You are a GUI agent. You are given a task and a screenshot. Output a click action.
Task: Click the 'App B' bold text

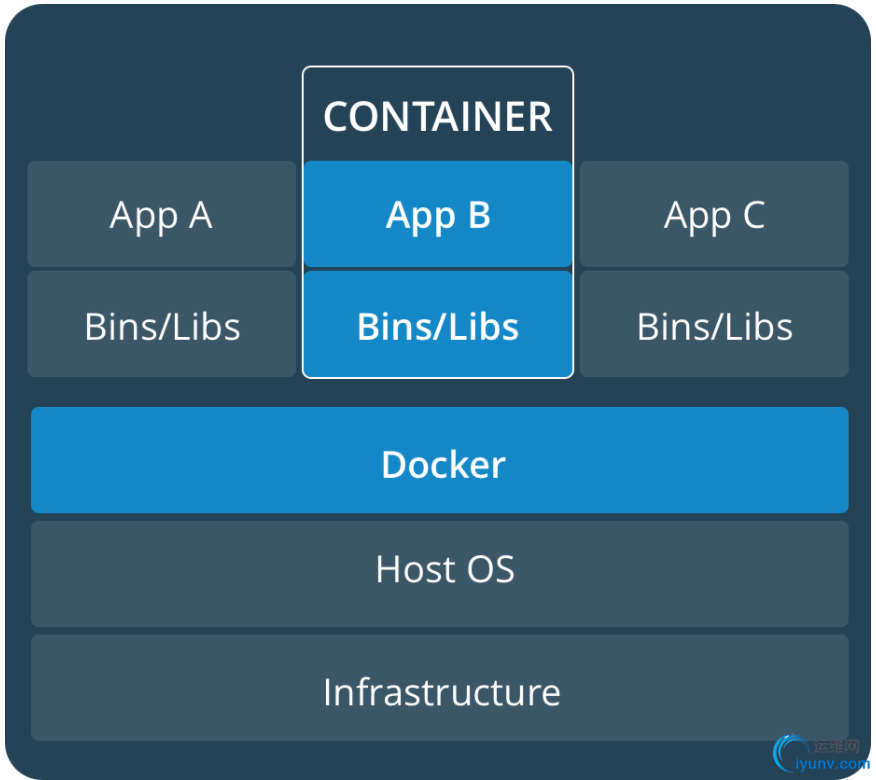[x=438, y=216]
